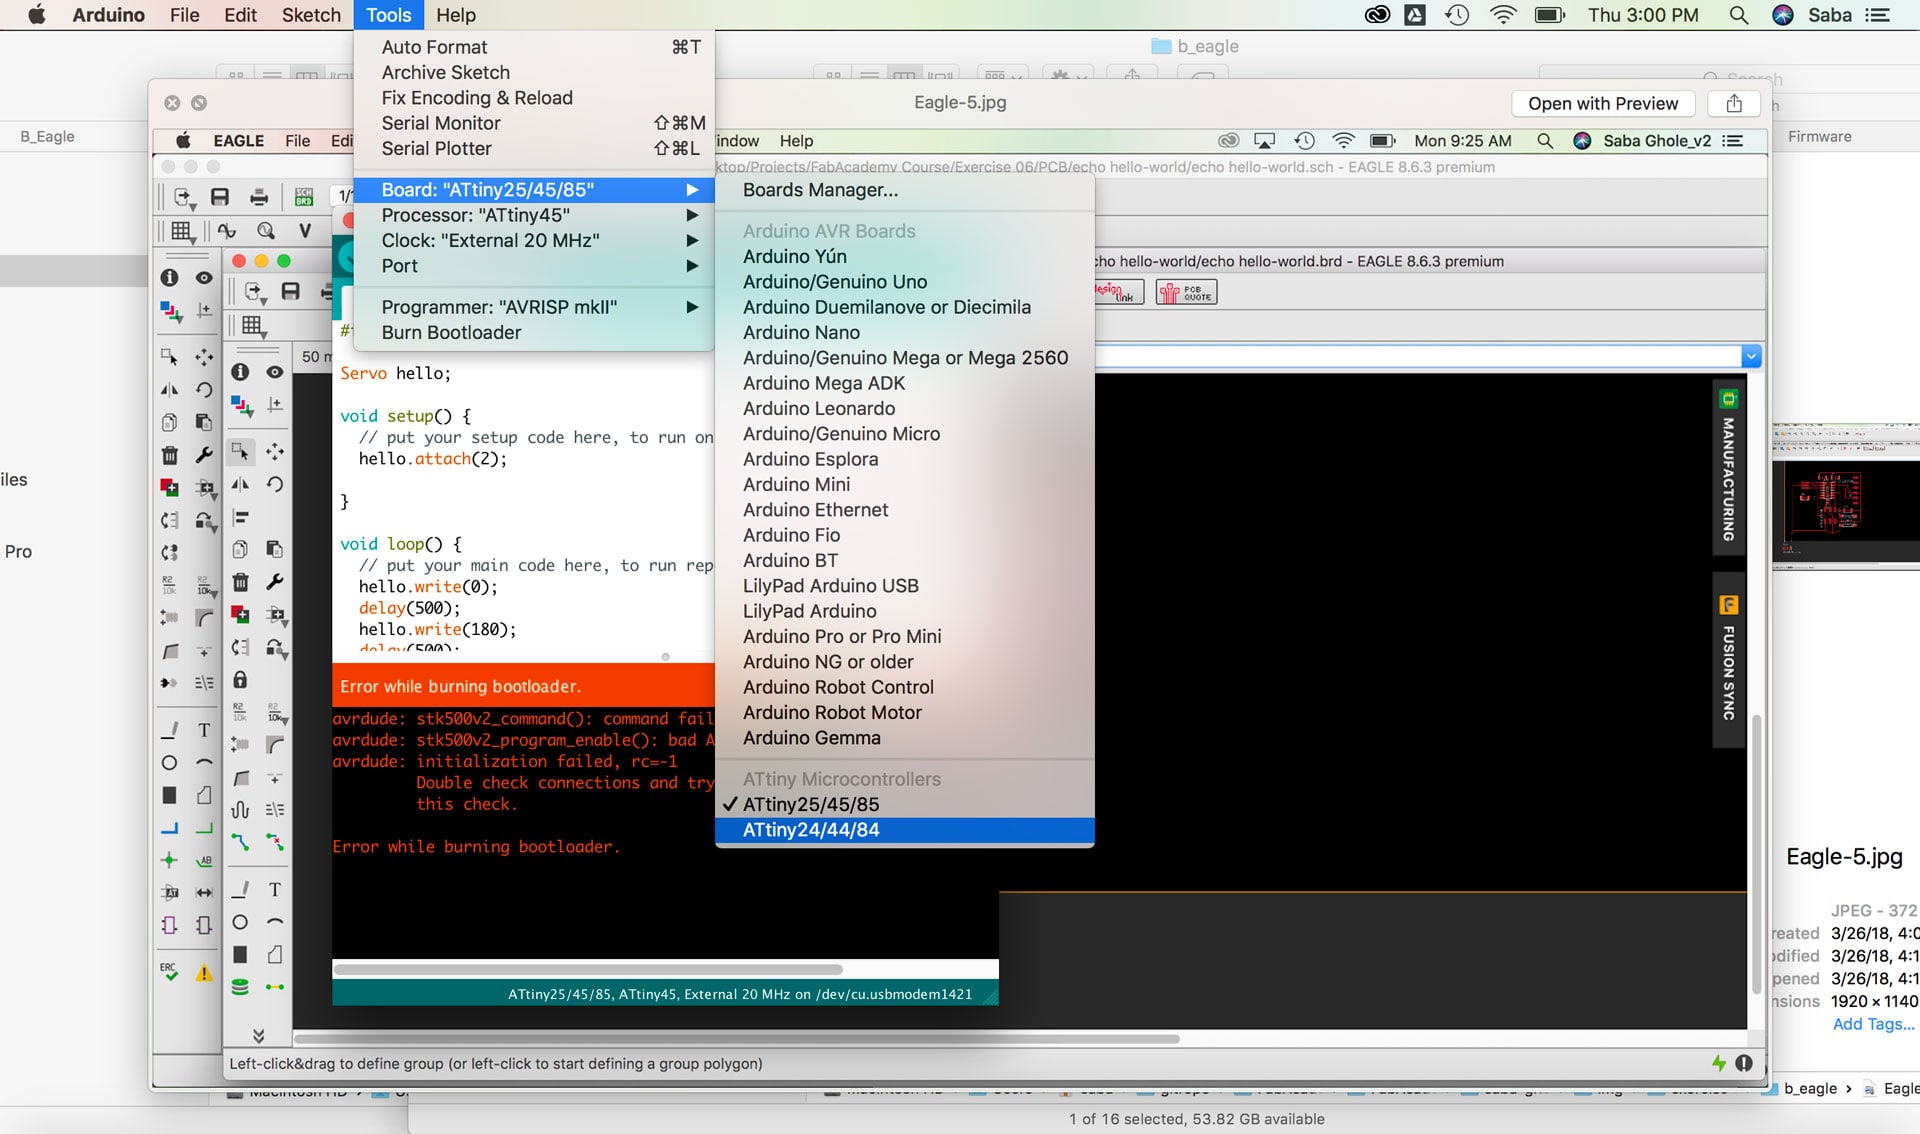Select Route tool in board editor palette
Viewport: 1920px width, 1134px height.
click(240, 842)
